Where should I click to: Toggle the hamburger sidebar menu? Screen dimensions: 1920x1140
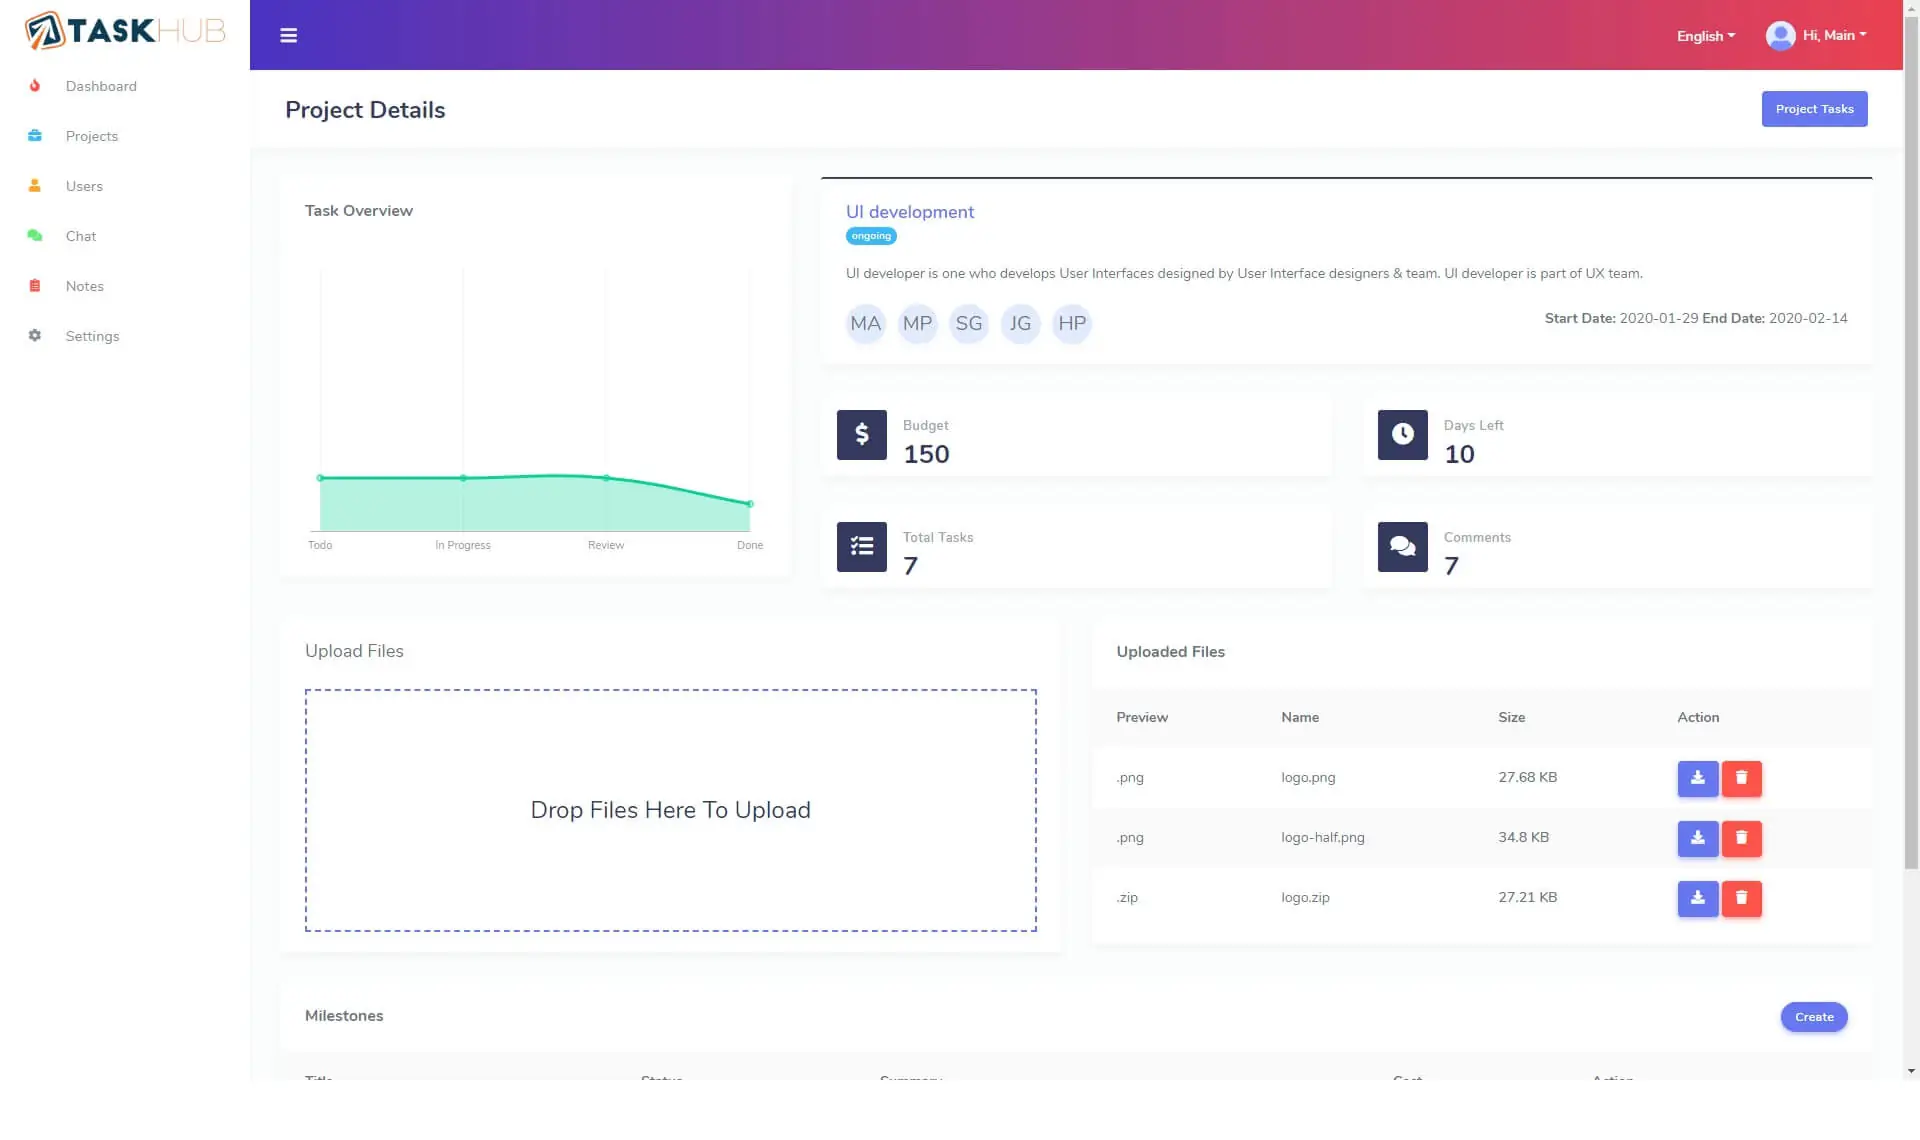288,36
